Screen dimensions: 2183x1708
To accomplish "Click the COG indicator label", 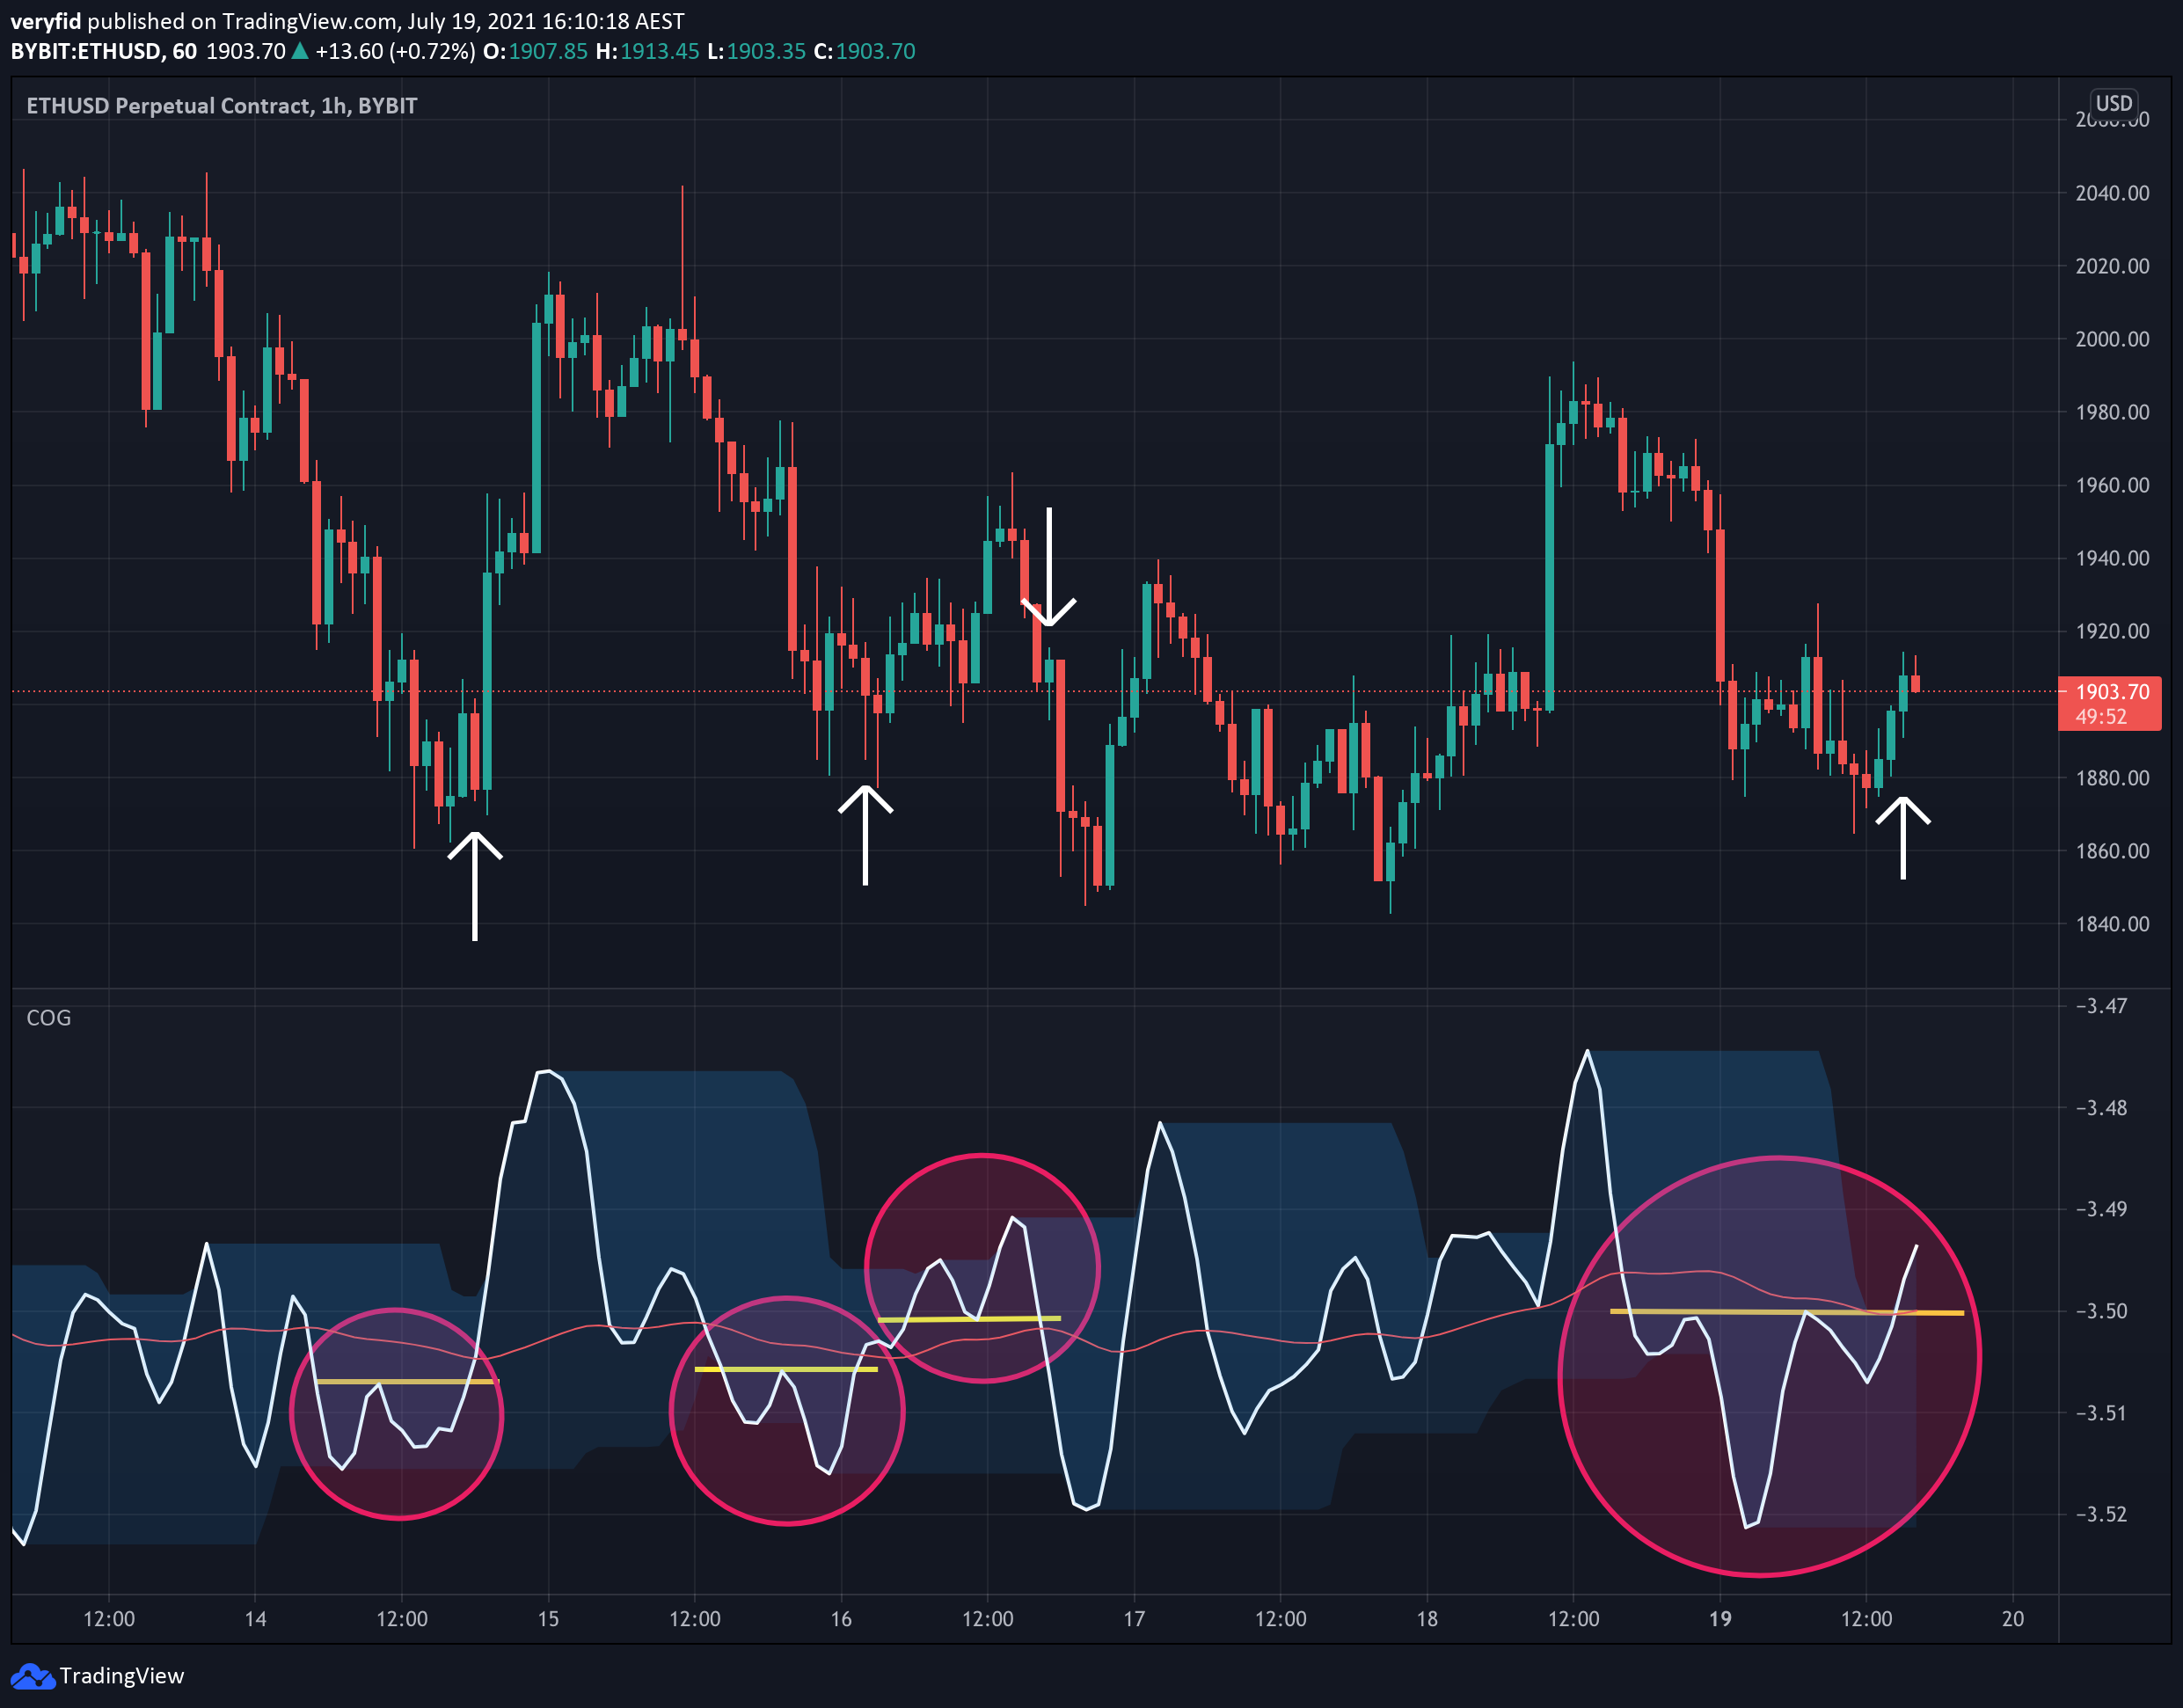I will (48, 1018).
